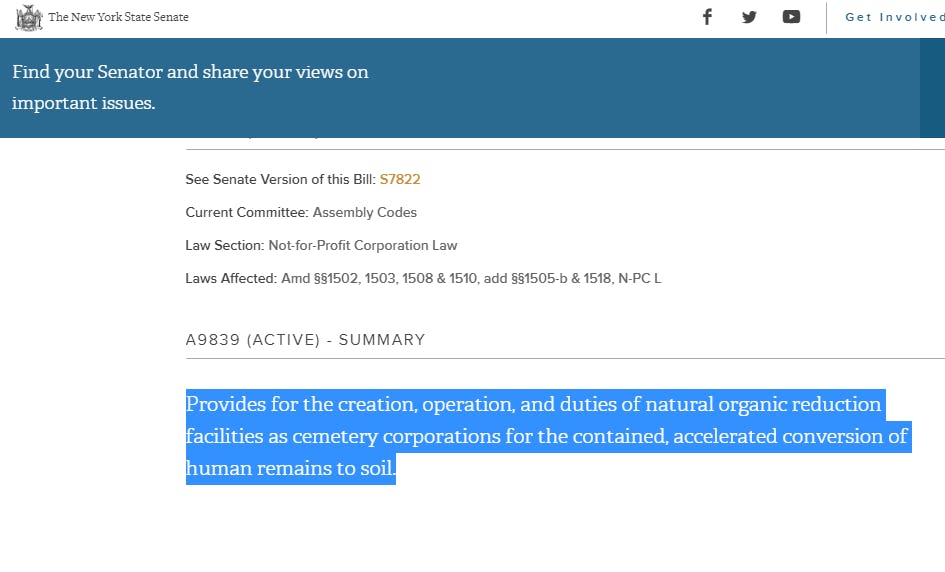
Task: Click the dark blue panel at banner's right edge
Action: click(932, 88)
